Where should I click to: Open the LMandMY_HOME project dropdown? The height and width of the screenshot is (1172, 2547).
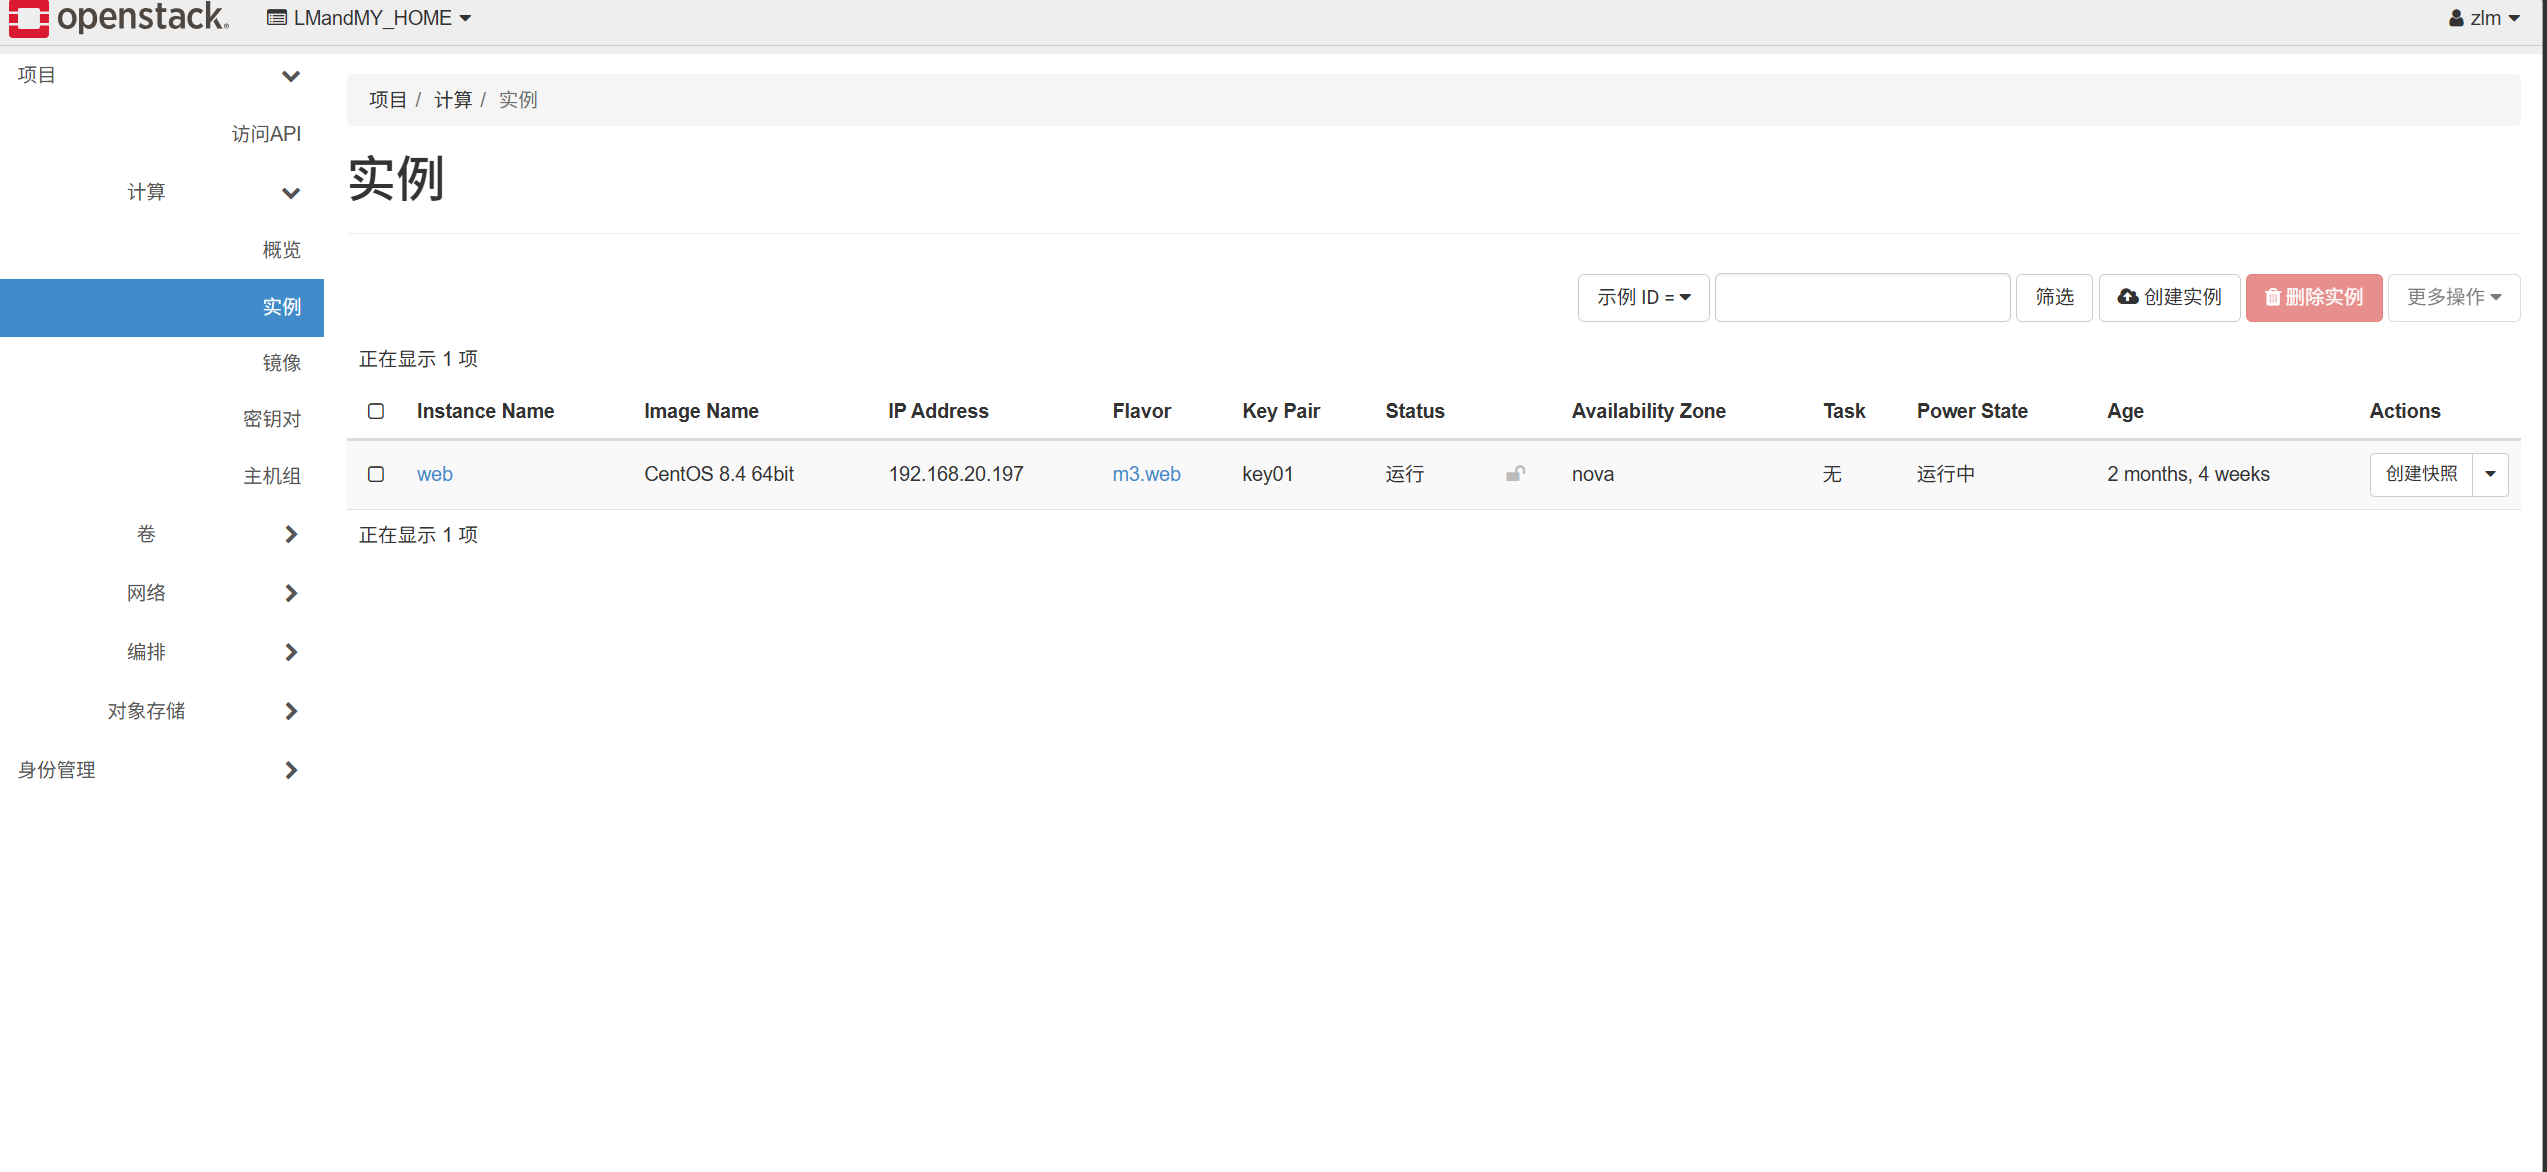(369, 18)
